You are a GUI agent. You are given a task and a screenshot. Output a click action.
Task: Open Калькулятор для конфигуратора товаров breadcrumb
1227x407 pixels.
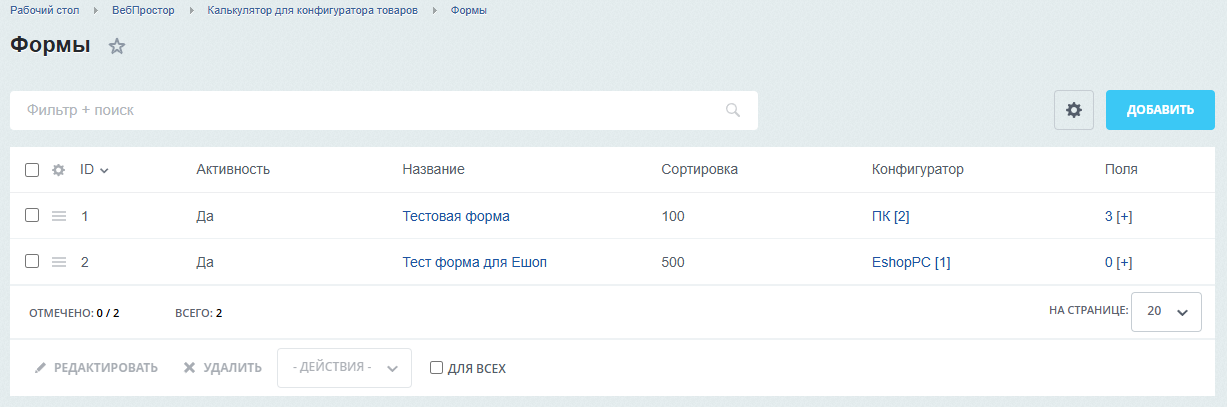312,10
